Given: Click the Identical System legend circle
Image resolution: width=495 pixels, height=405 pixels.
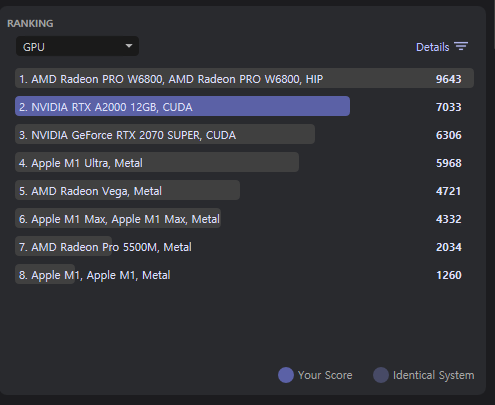Looking at the screenshot, I should click(381, 375).
